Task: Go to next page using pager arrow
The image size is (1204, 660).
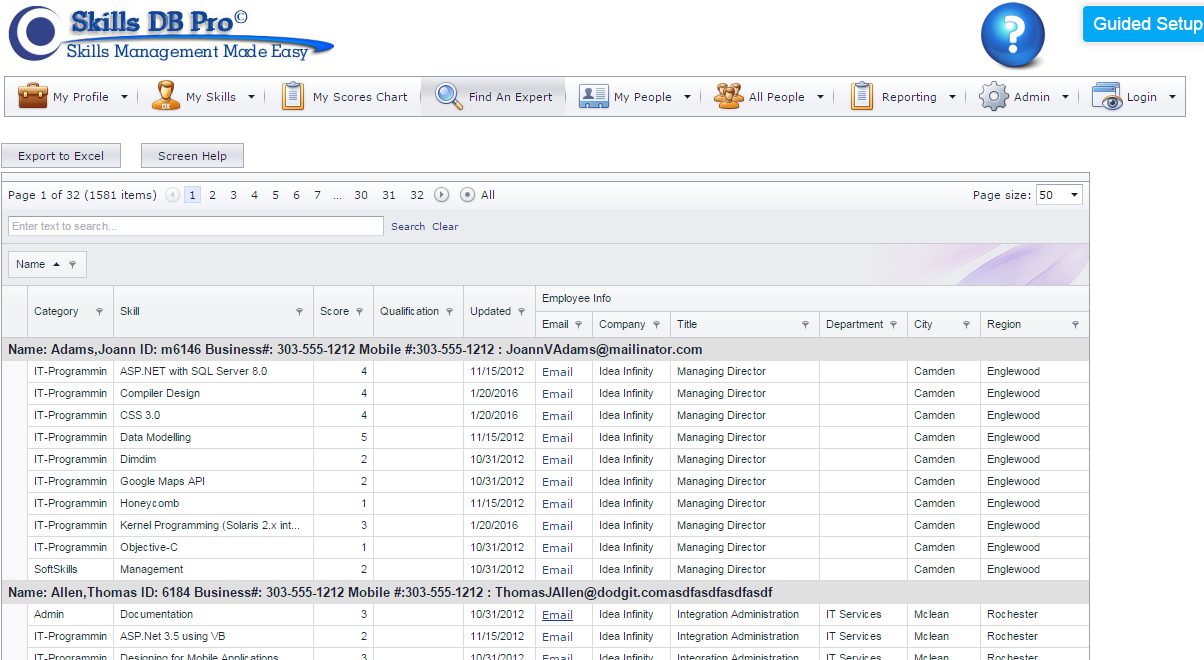Action: [441, 195]
